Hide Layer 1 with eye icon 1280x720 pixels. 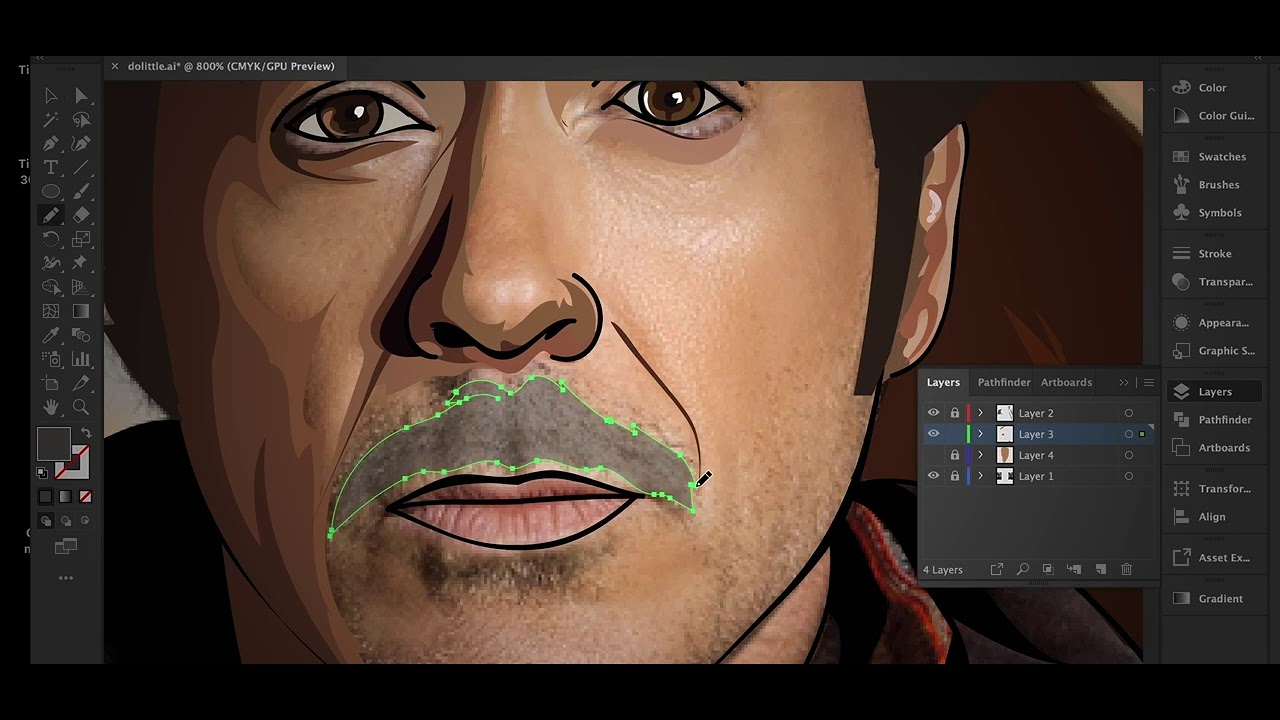(933, 476)
